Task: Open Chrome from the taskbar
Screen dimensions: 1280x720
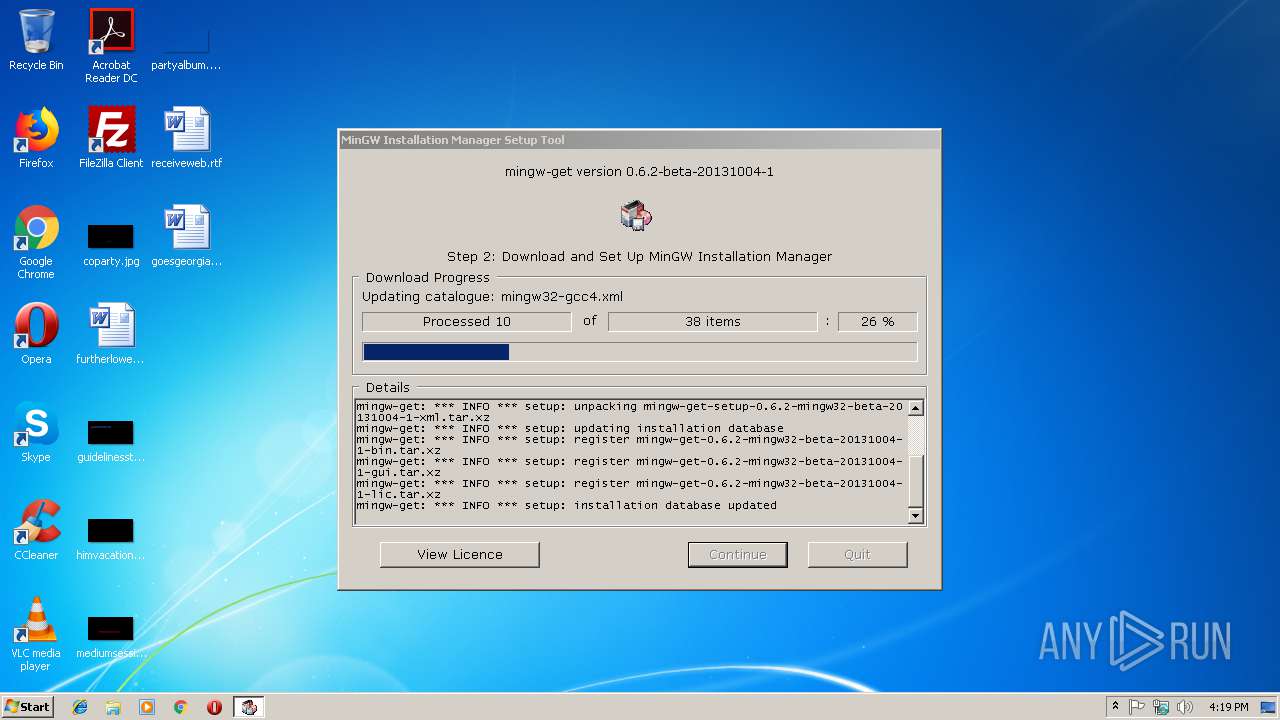Action: (x=181, y=707)
